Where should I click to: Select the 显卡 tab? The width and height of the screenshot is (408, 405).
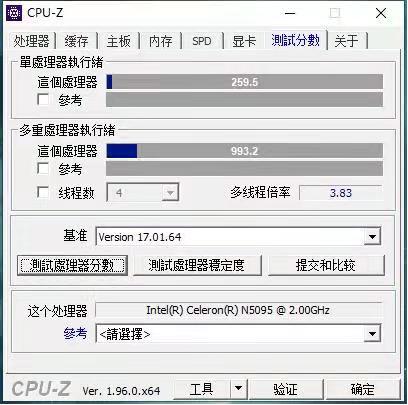point(244,41)
